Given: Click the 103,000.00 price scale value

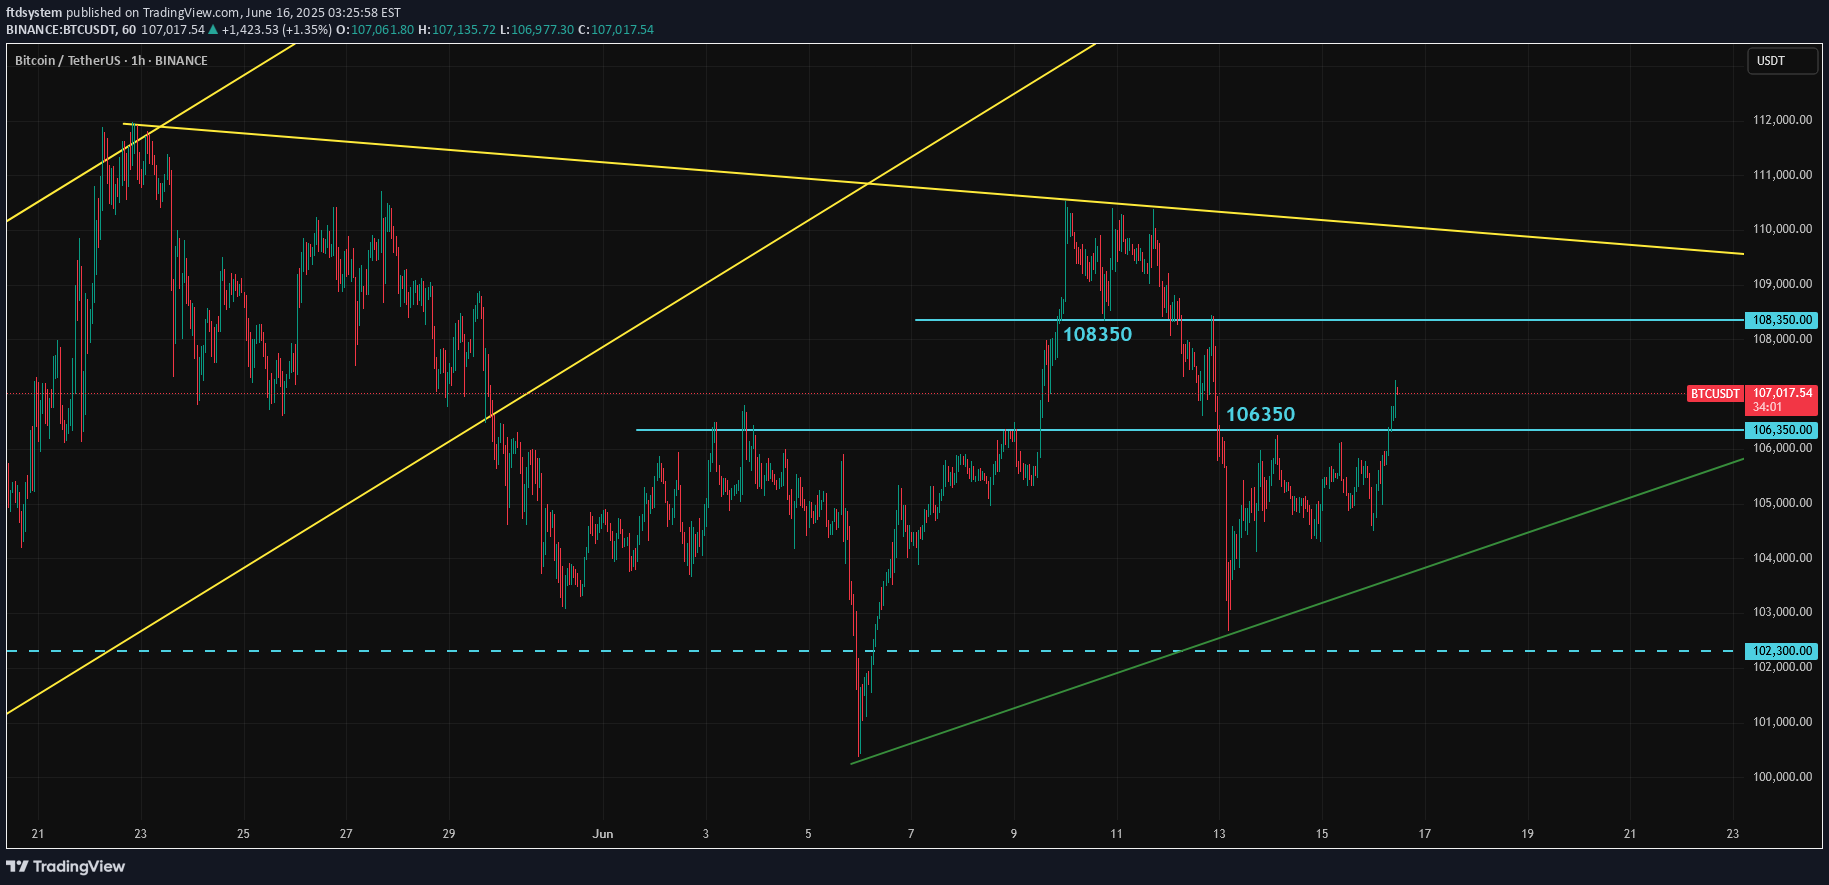Looking at the screenshot, I should (1782, 612).
